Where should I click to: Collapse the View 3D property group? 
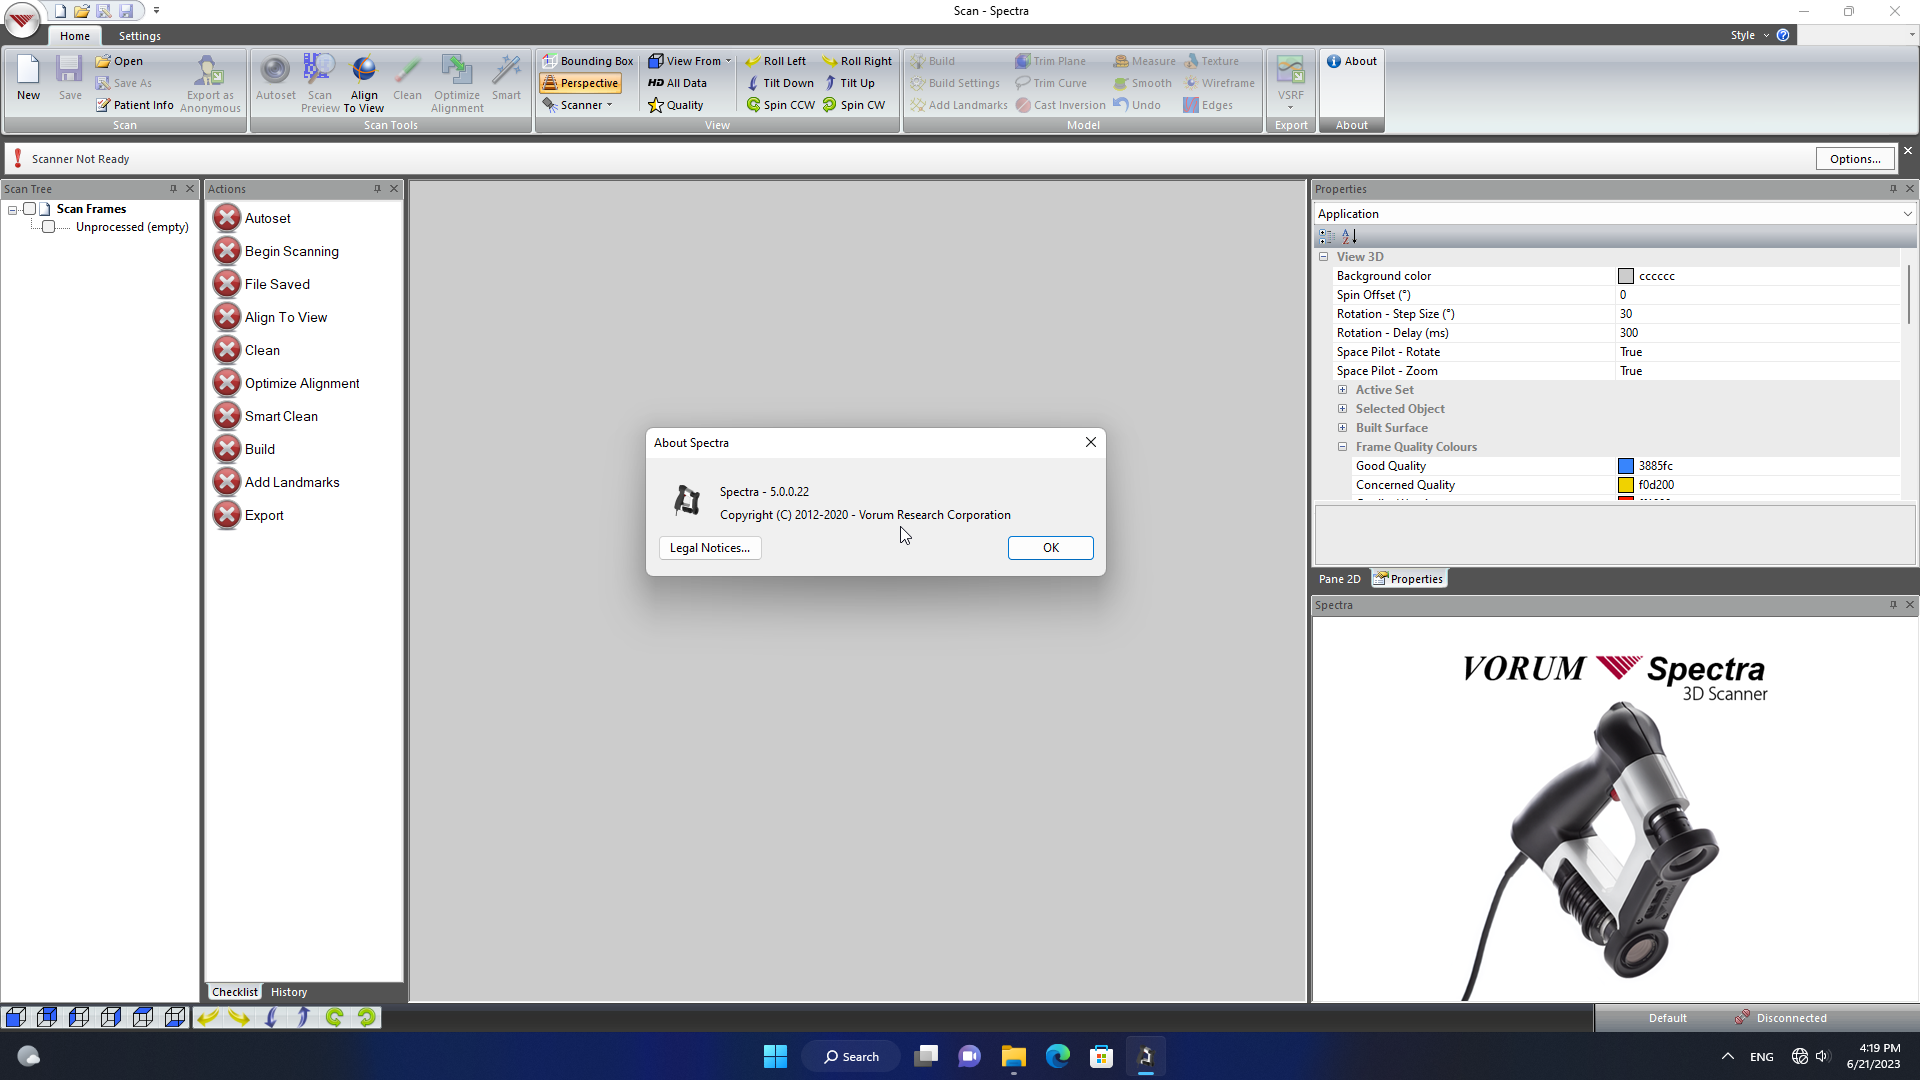click(x=1324, y=257)
